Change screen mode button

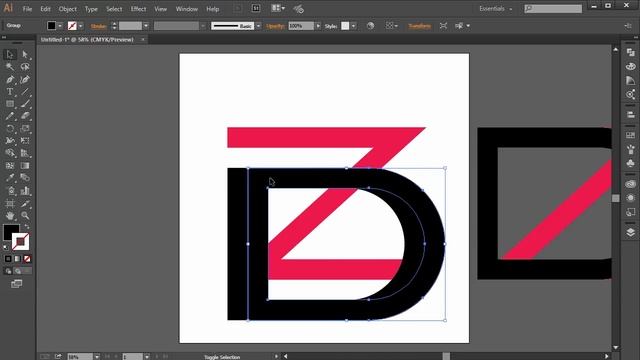pyautogui.click(x=17, y=284)
